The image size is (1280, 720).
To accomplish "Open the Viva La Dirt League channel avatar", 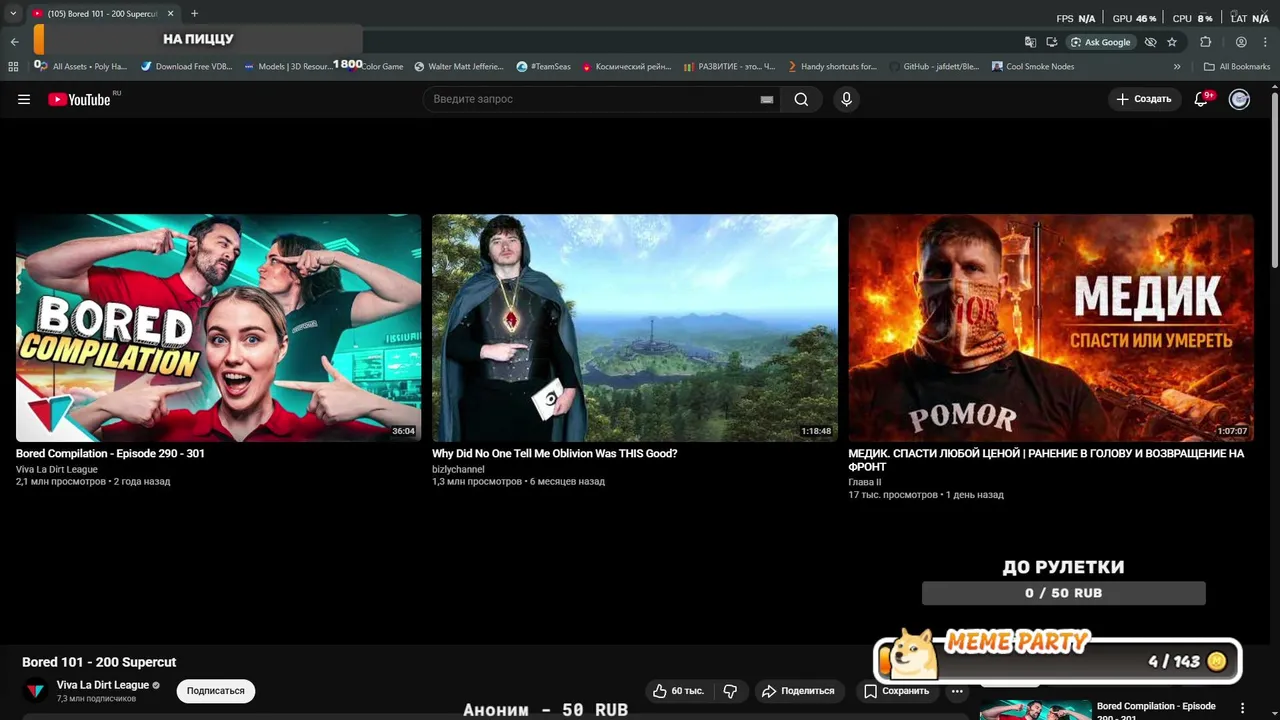I will pos(36,691).
